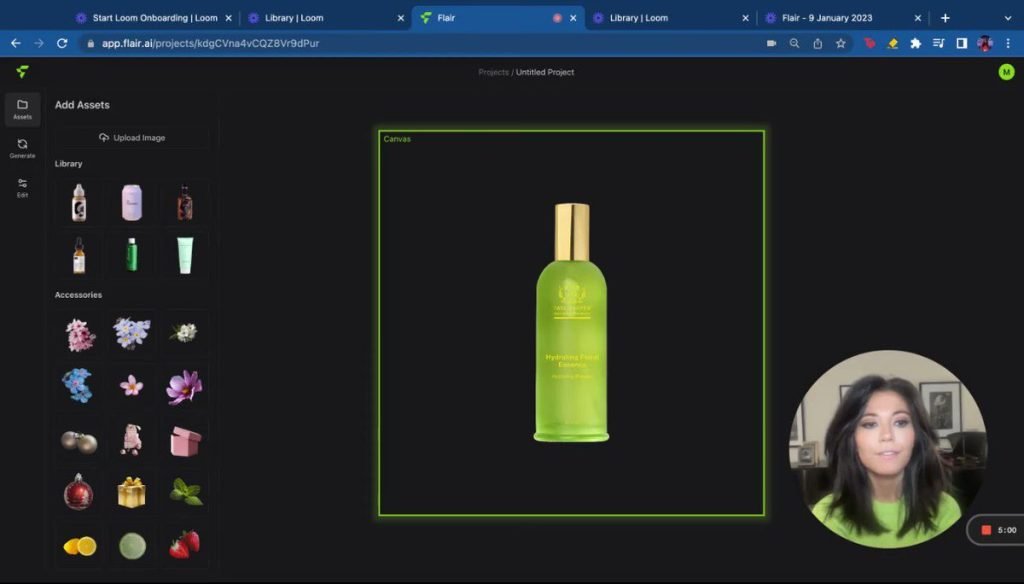Screen dimensions: 1024x584
Task: Open a new browser tab with the plus button
Action: tap(945, 18)
